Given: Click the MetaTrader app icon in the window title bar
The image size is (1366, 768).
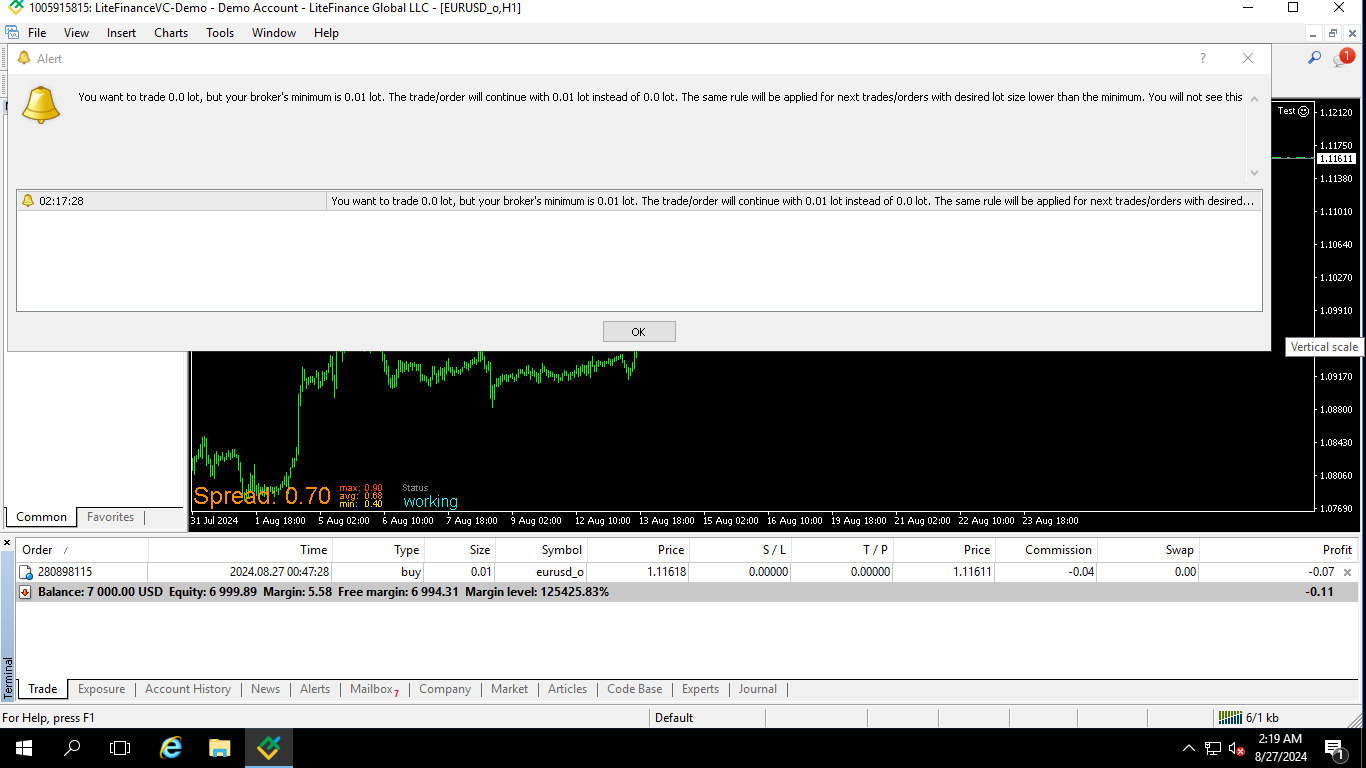Looking at the screenshot, I should (x=15, y=8).
